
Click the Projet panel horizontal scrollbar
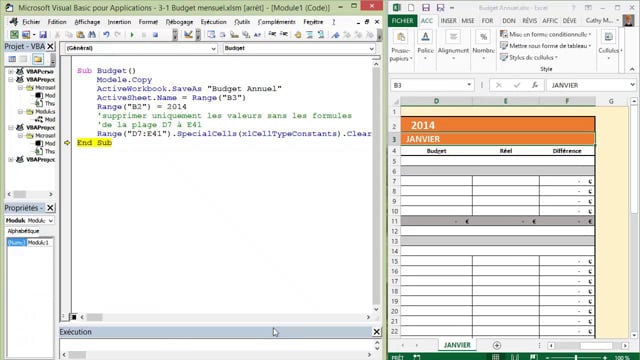30,194
